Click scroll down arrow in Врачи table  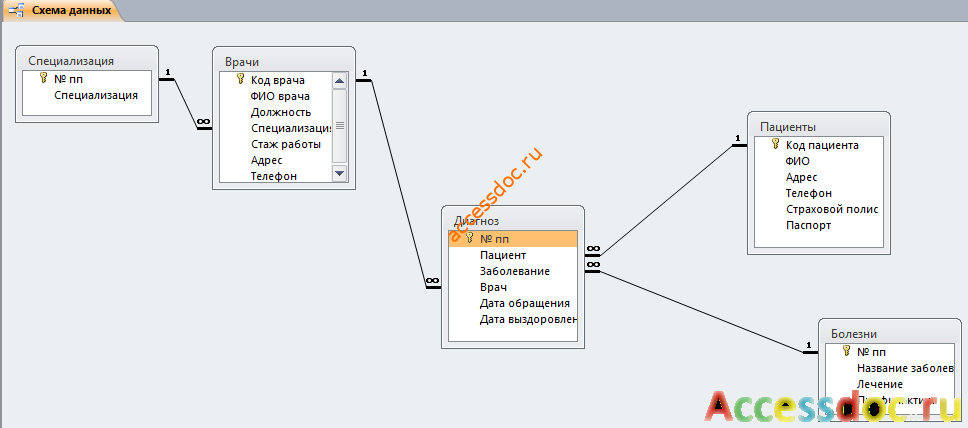[340, 174]
